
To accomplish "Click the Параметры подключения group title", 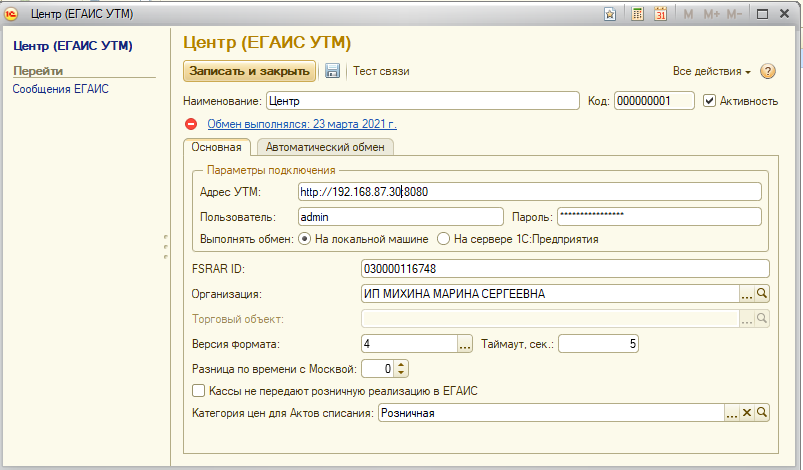I will click(271, 170).
